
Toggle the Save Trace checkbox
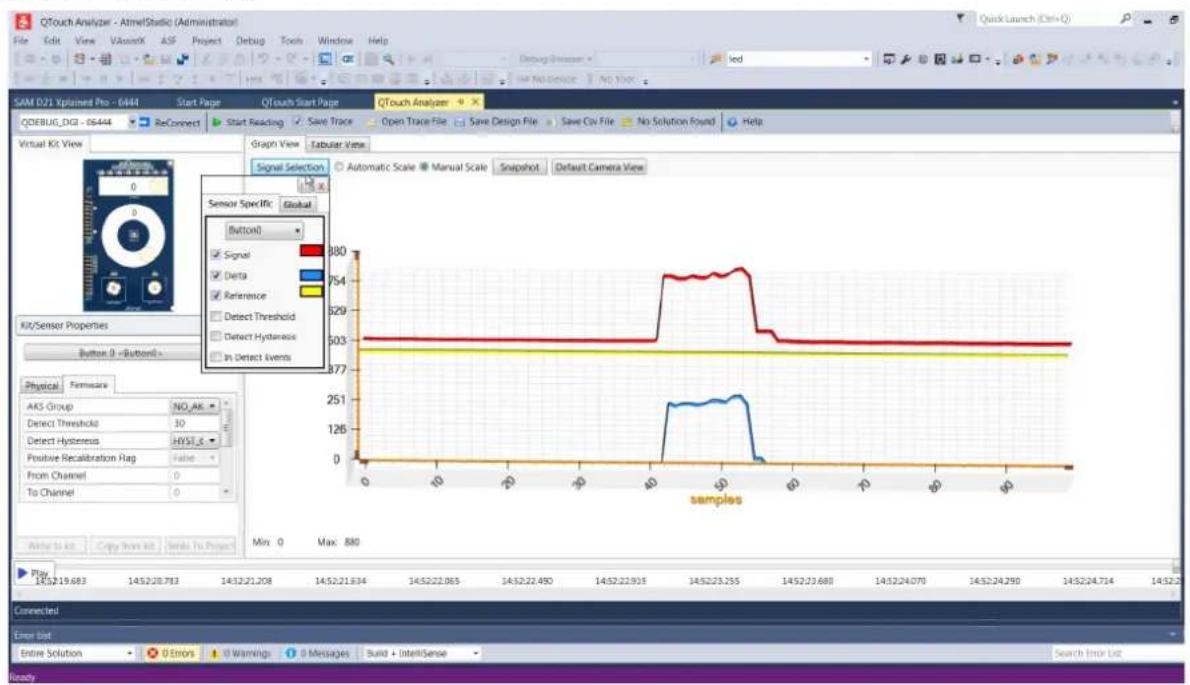[298, 121]
